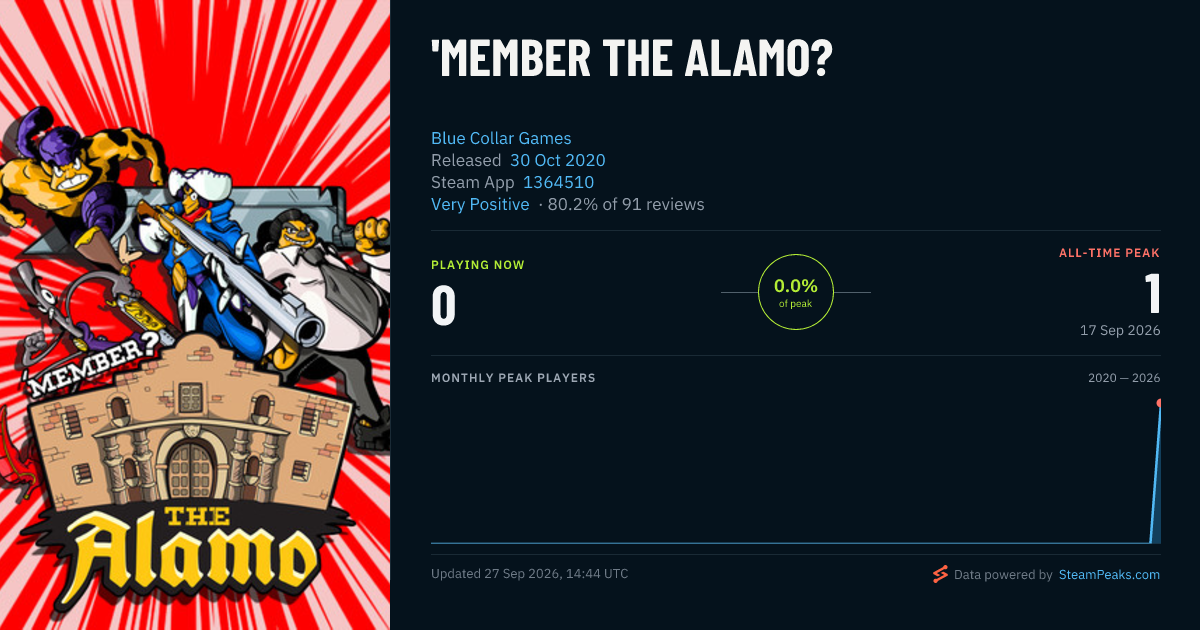The width and height of the screenshot is (1200, 630).
Task: Click the 0.0% of peak circle
Action: [x=796, y=292]
